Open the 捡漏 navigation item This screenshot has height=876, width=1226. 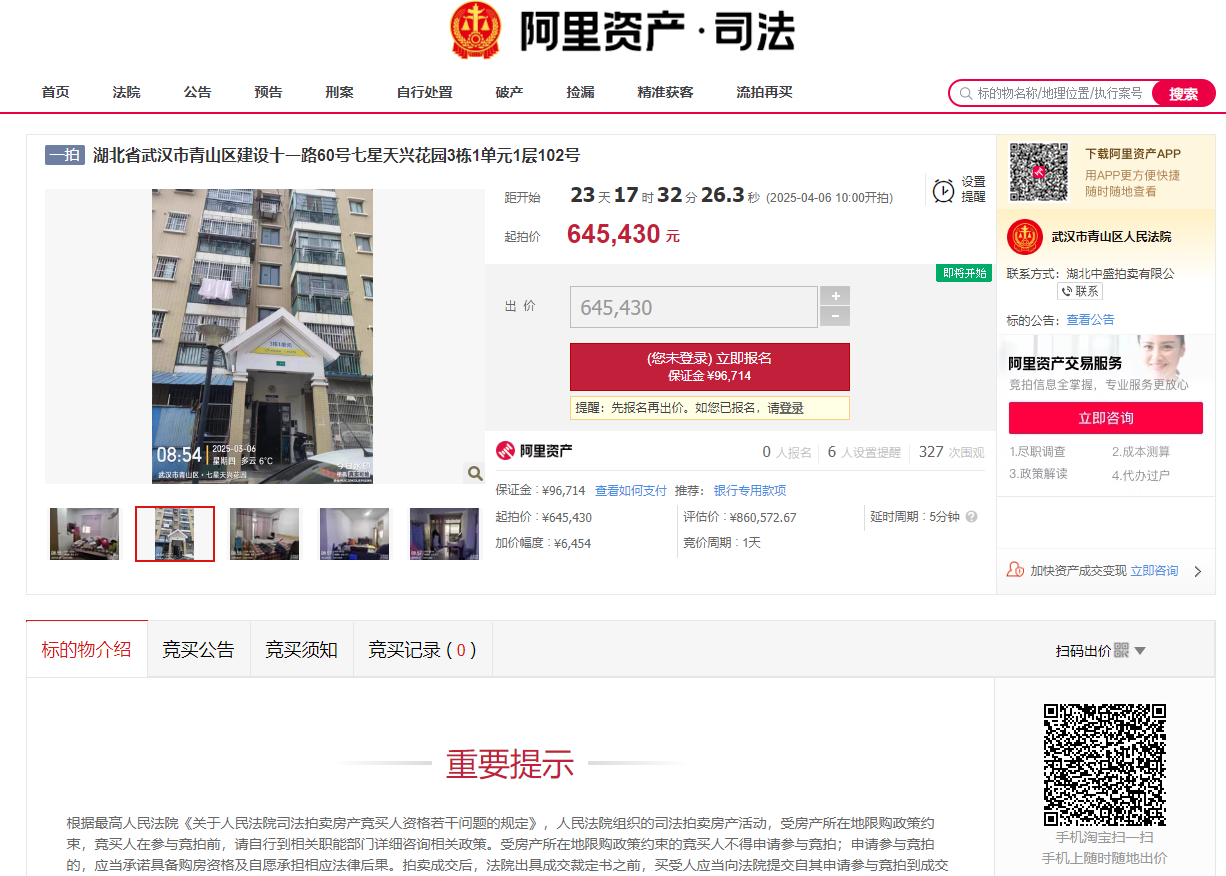click(x=581, y=92)
